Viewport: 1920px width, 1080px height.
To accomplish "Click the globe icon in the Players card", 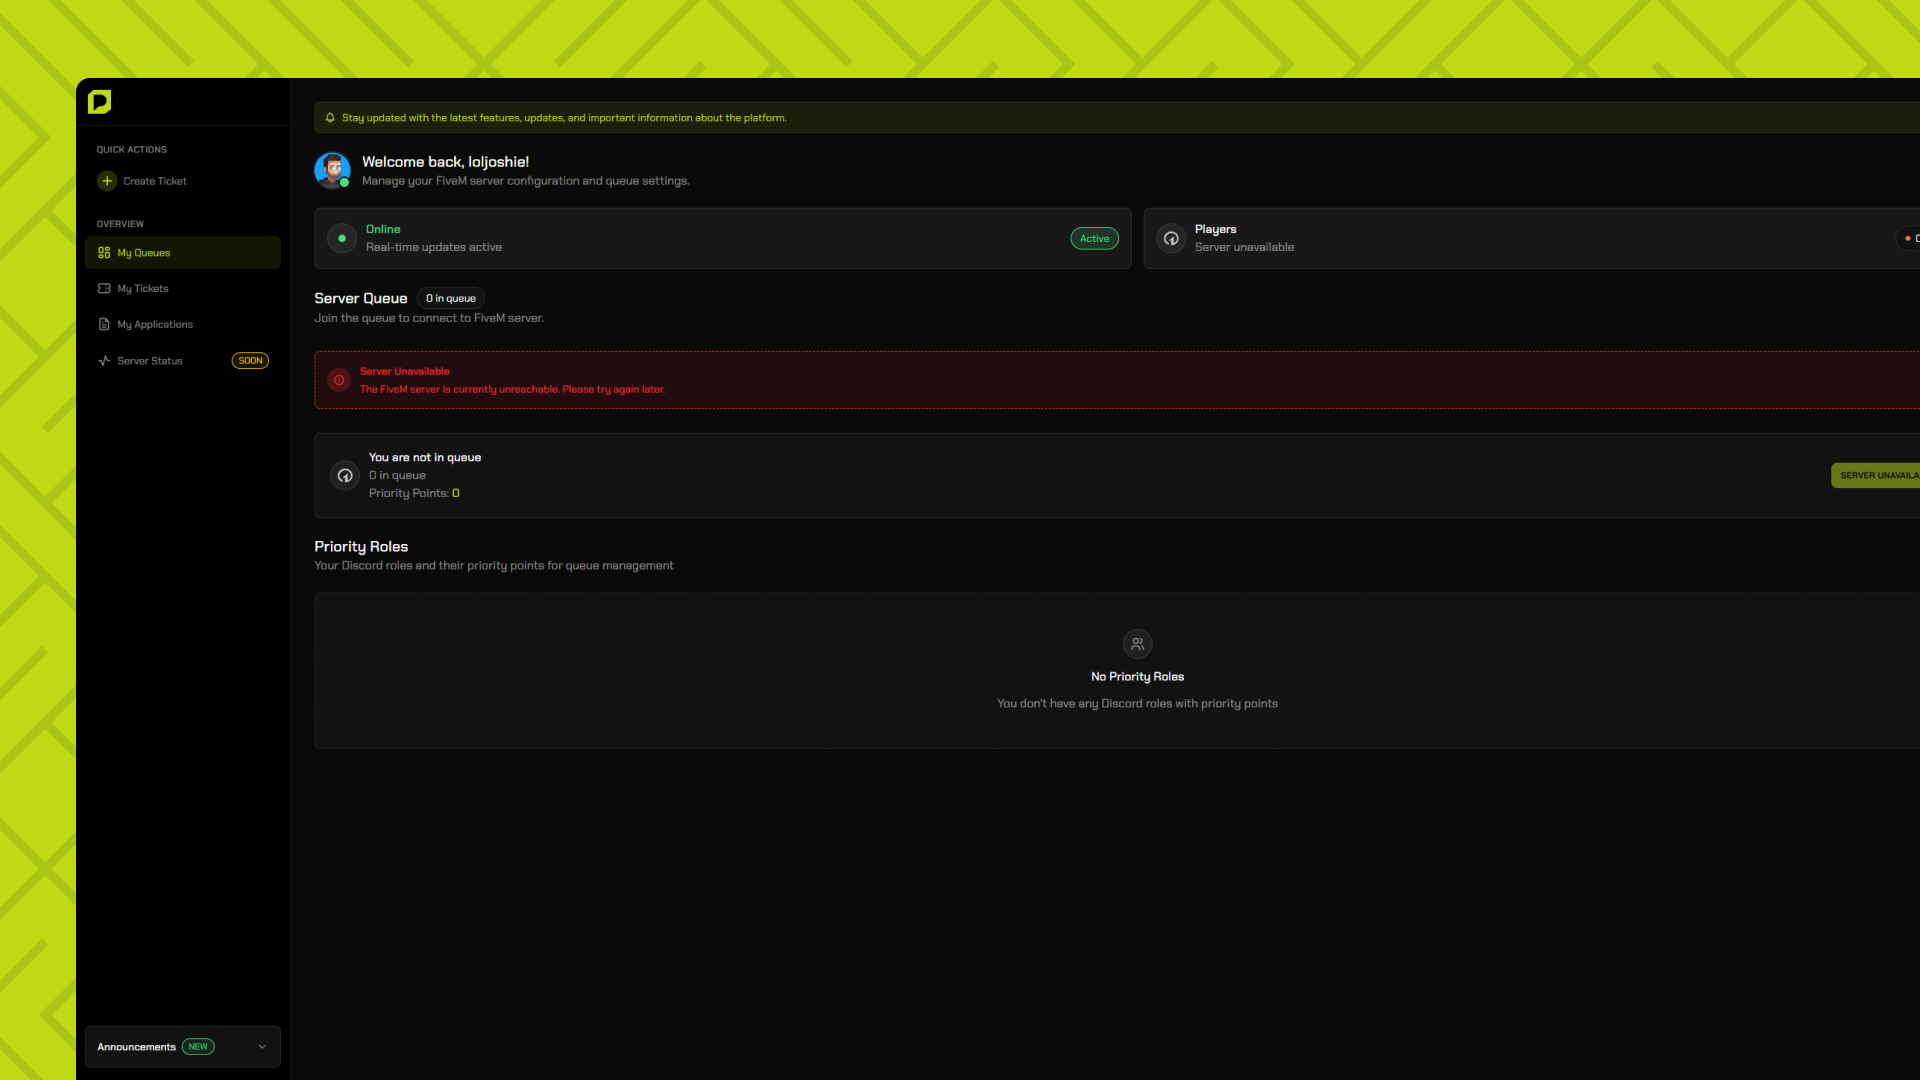I will coord(1171,238).
